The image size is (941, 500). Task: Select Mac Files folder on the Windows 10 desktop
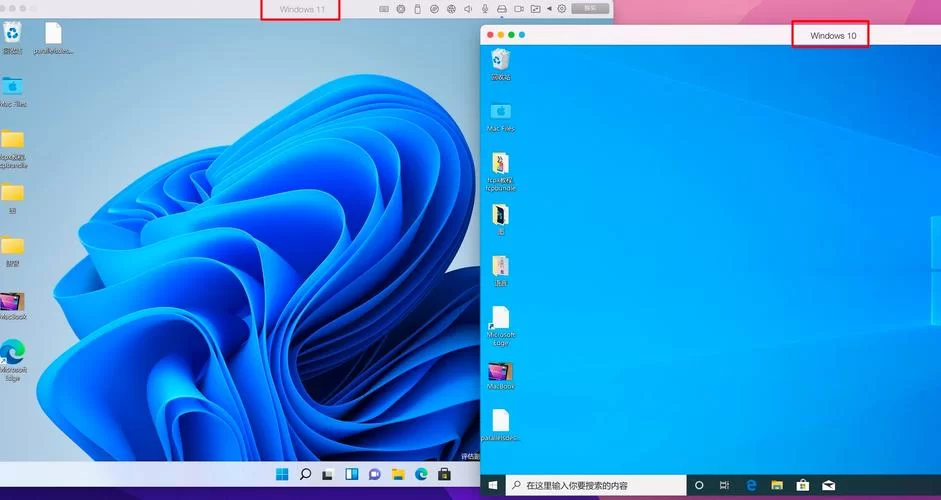501,117
